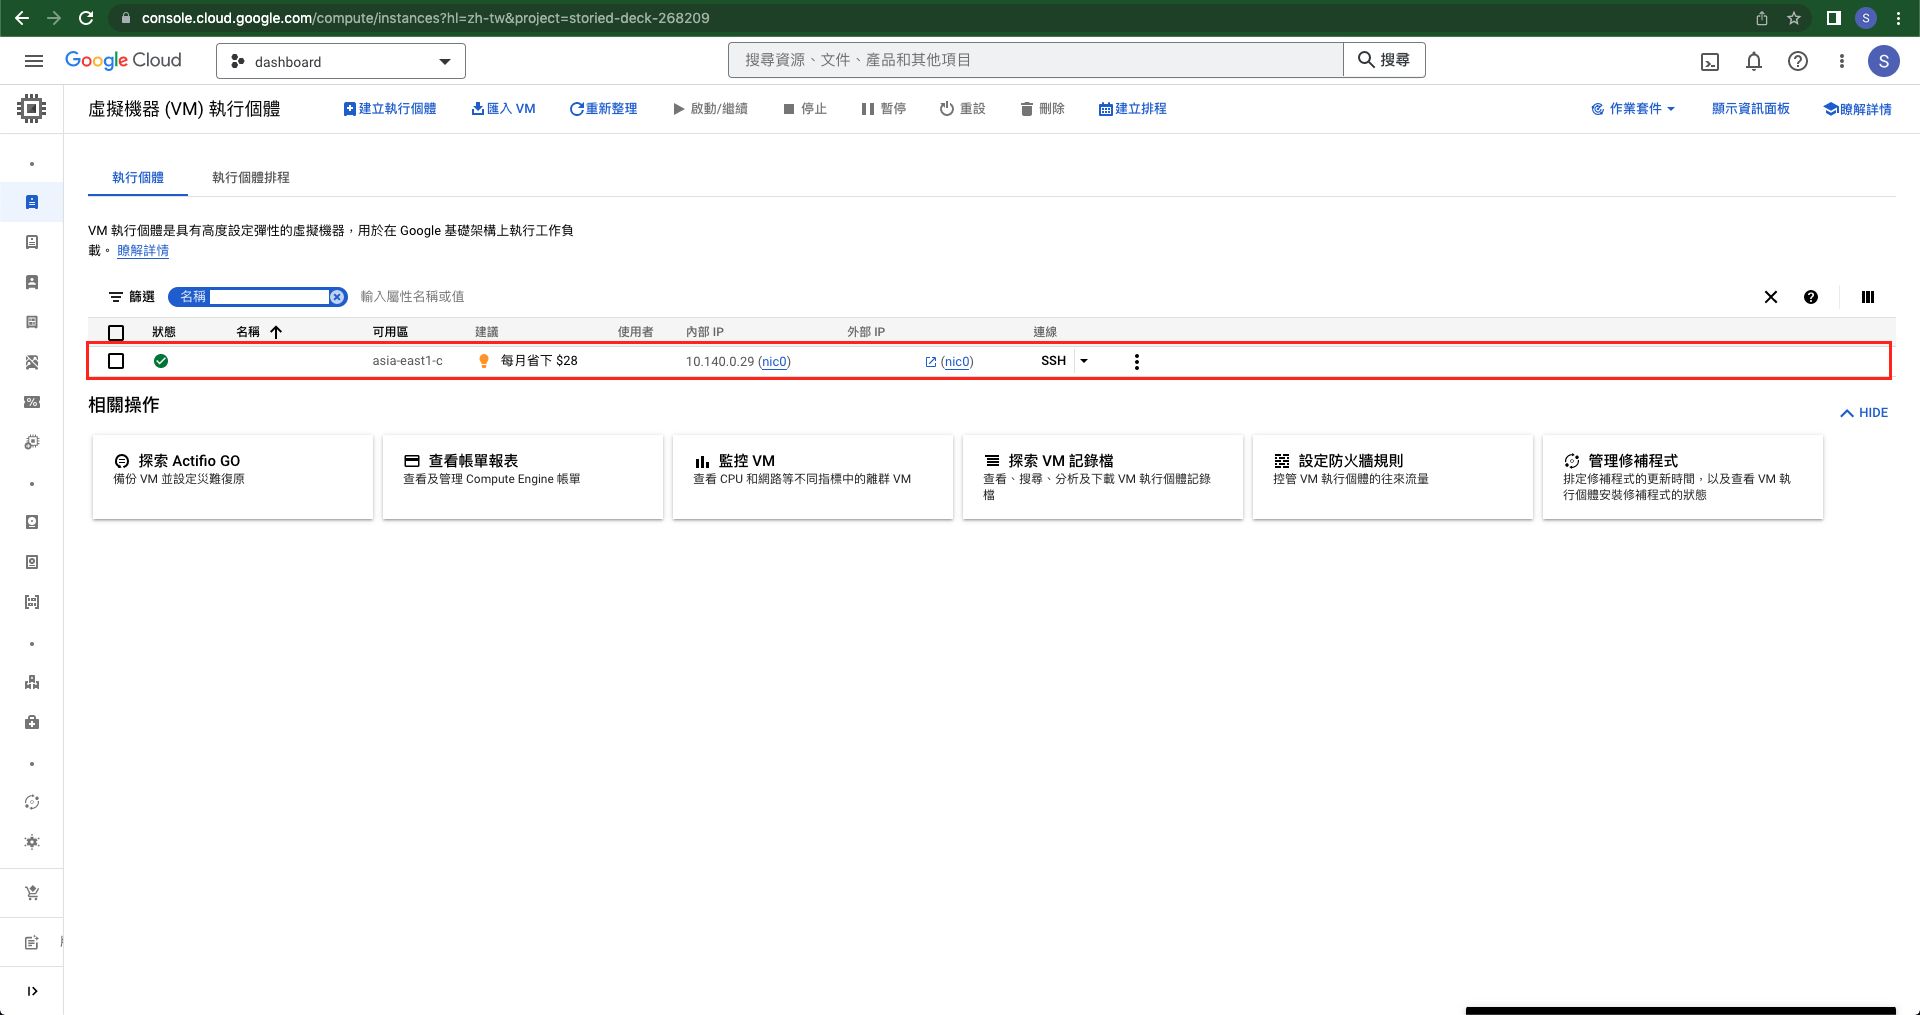1920x1015 pixels.
Task: Open more actions menu for the VM row
Action: click(x=1137, y=362)
